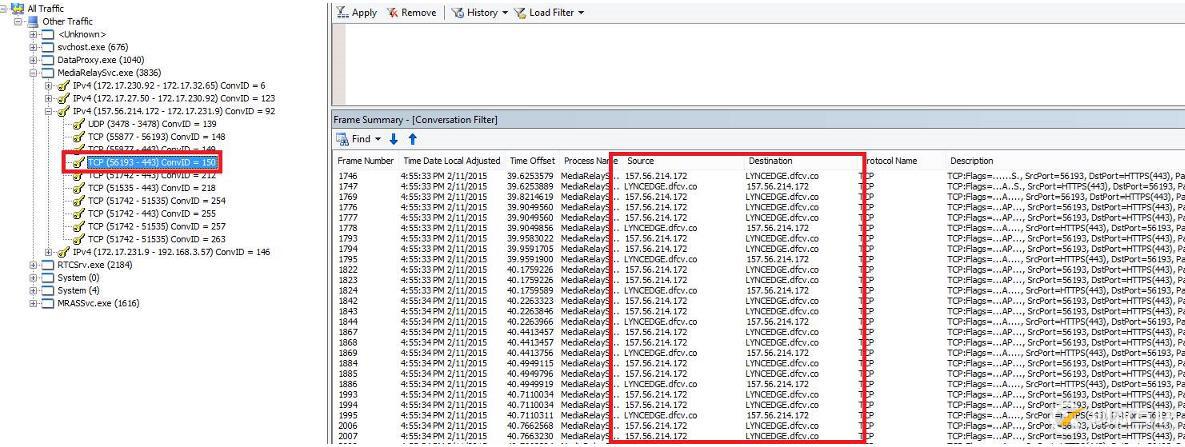Select TCP (56193 - 443) ConvID = 150

click(151, 162)
